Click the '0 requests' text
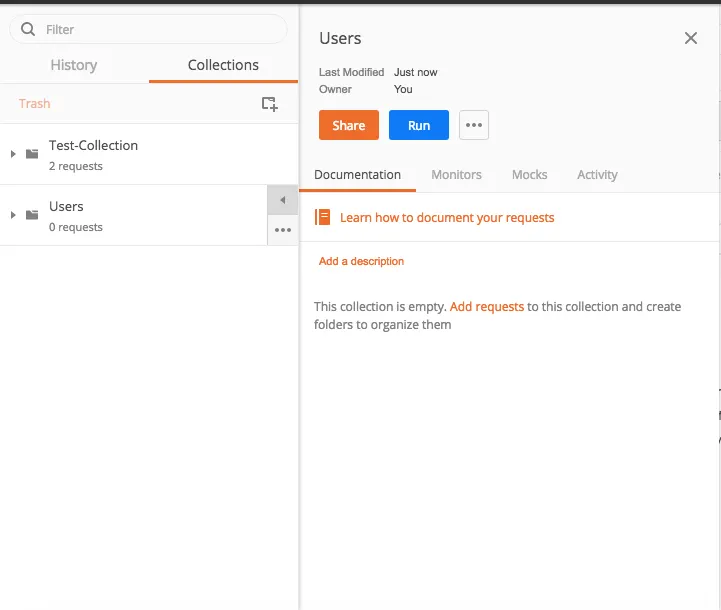The image size is (721, 610). (76, 228)
